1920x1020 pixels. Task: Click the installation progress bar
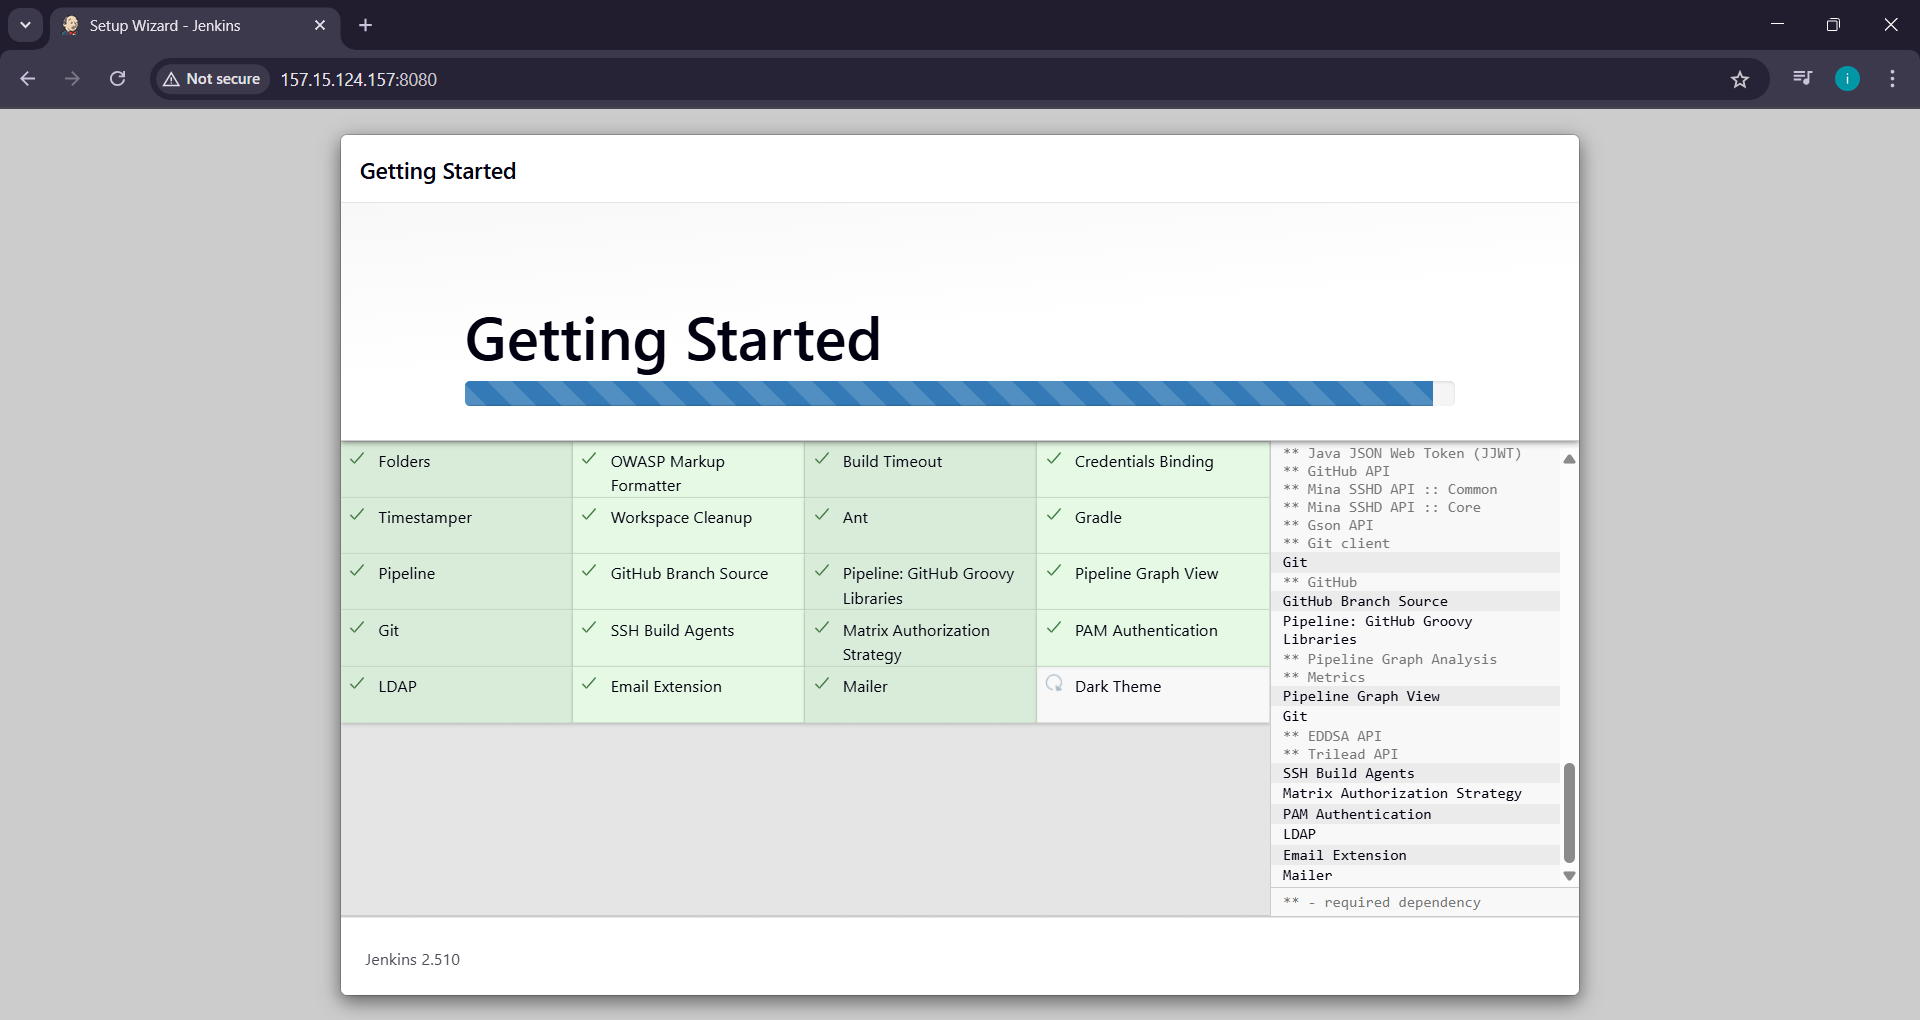[958, 393]
